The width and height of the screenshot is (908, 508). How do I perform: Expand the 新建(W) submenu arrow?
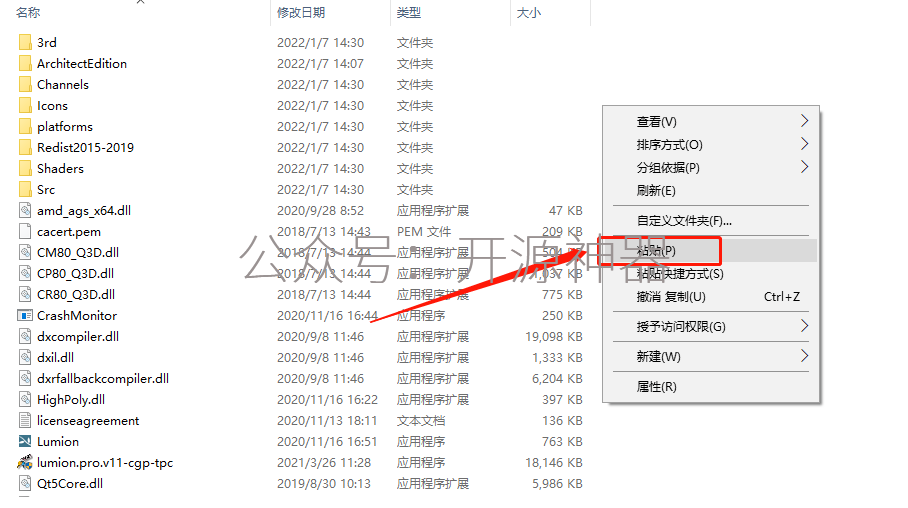click(804, 356)
